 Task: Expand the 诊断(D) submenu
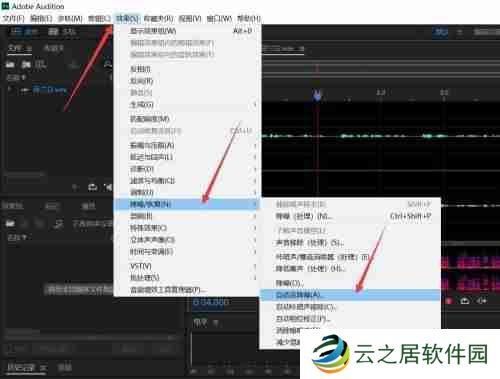coord(187,169)
